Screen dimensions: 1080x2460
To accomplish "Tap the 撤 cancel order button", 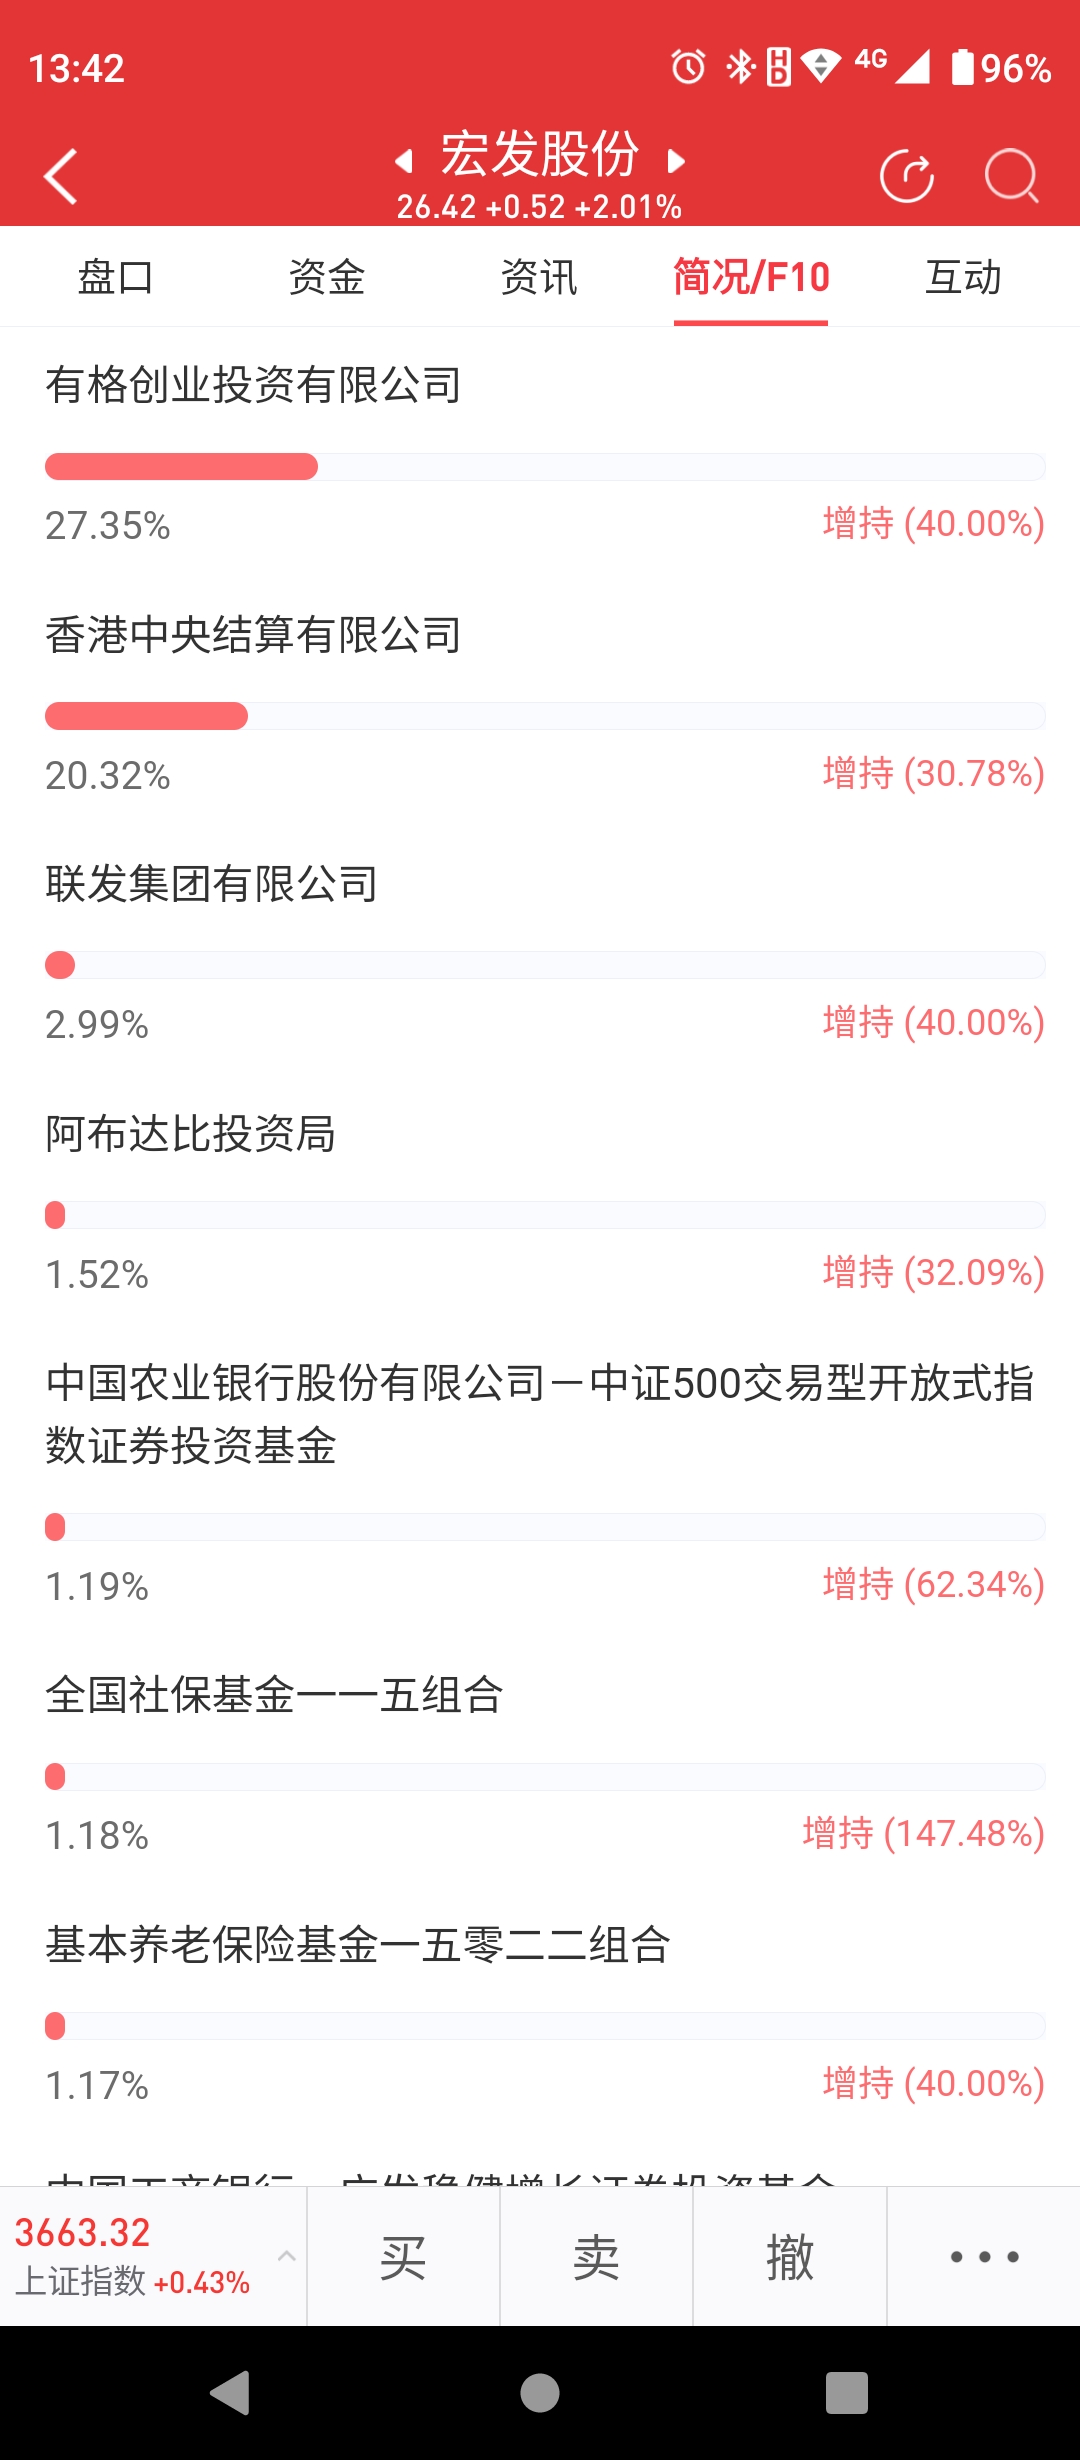I will tap(790, 2256).
